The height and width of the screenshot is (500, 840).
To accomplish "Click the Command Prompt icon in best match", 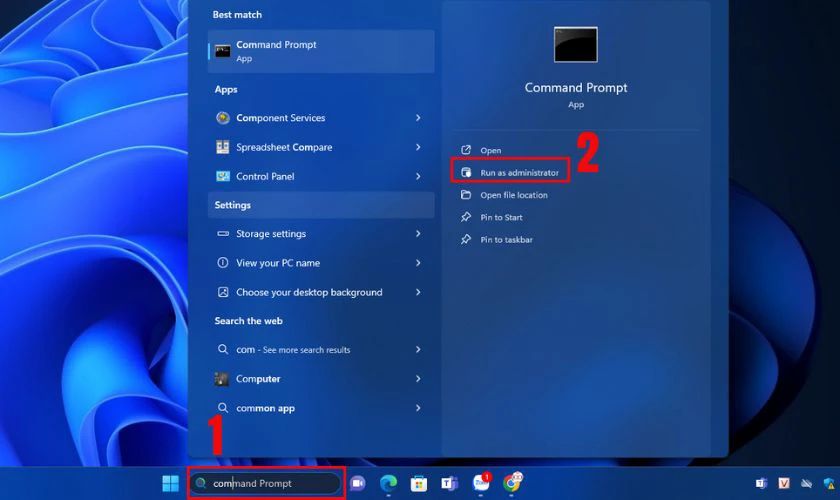I will pos(222,51).
